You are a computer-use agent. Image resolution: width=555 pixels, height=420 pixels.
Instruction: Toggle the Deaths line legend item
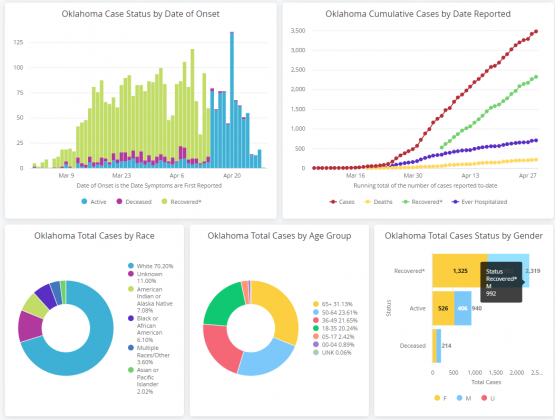378,202
